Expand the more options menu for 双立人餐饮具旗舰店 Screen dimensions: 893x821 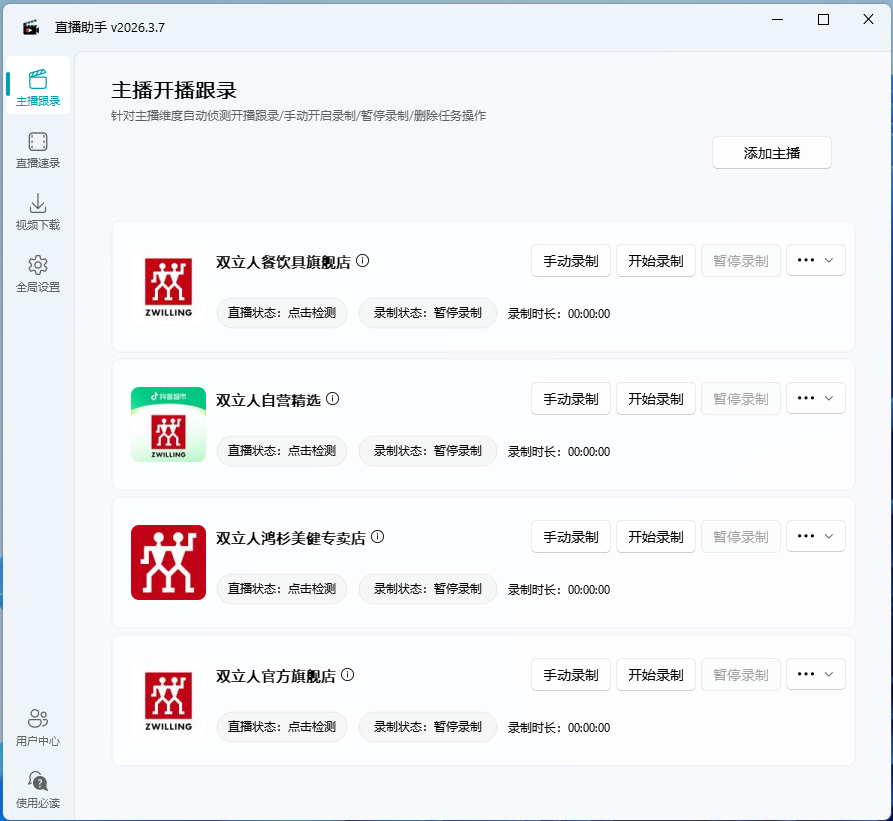click(x=815, y=260)
